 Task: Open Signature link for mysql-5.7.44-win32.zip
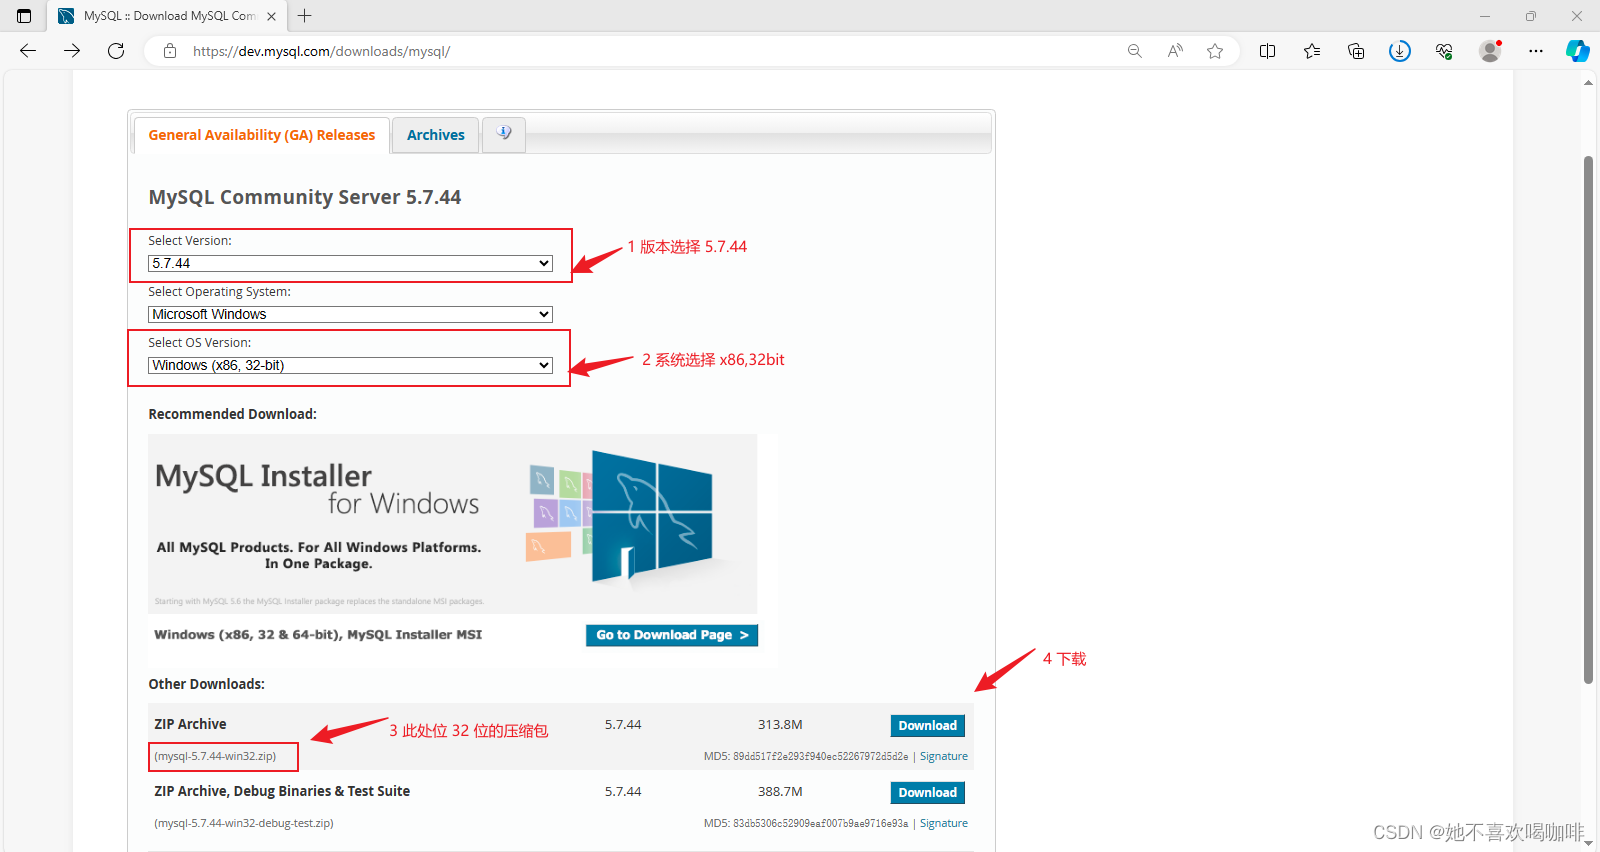(944, 756)
